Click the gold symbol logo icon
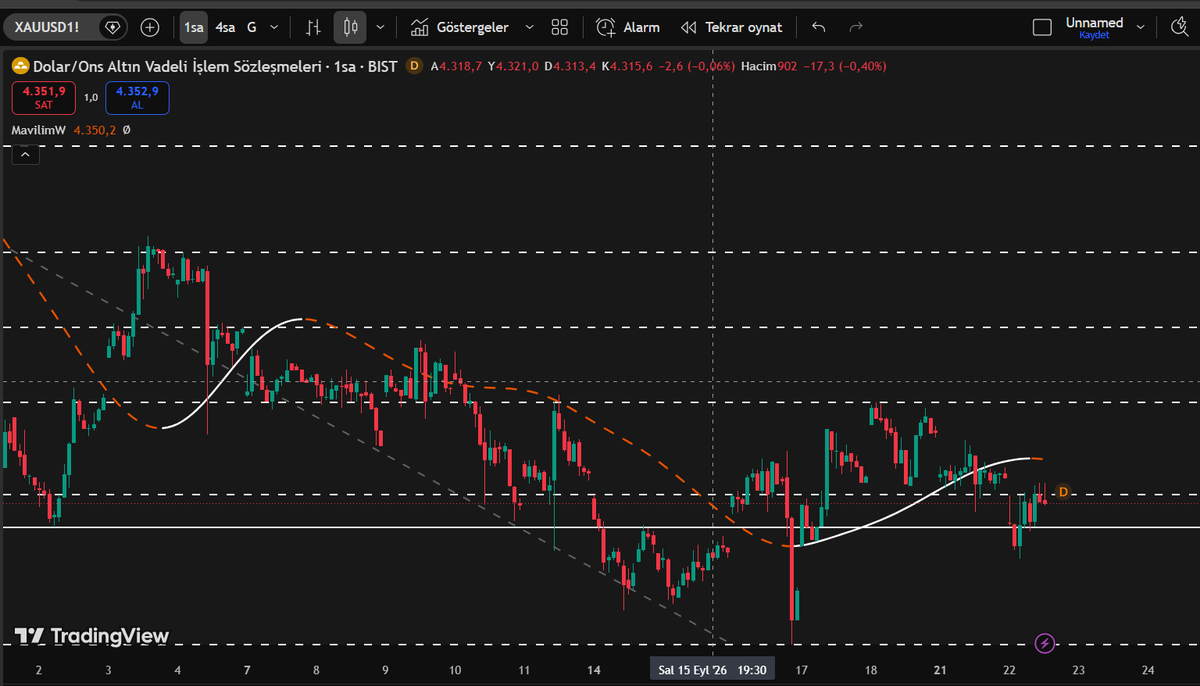Image resolution: width=1200 pixels, height=686 pixels. [19, 66]
